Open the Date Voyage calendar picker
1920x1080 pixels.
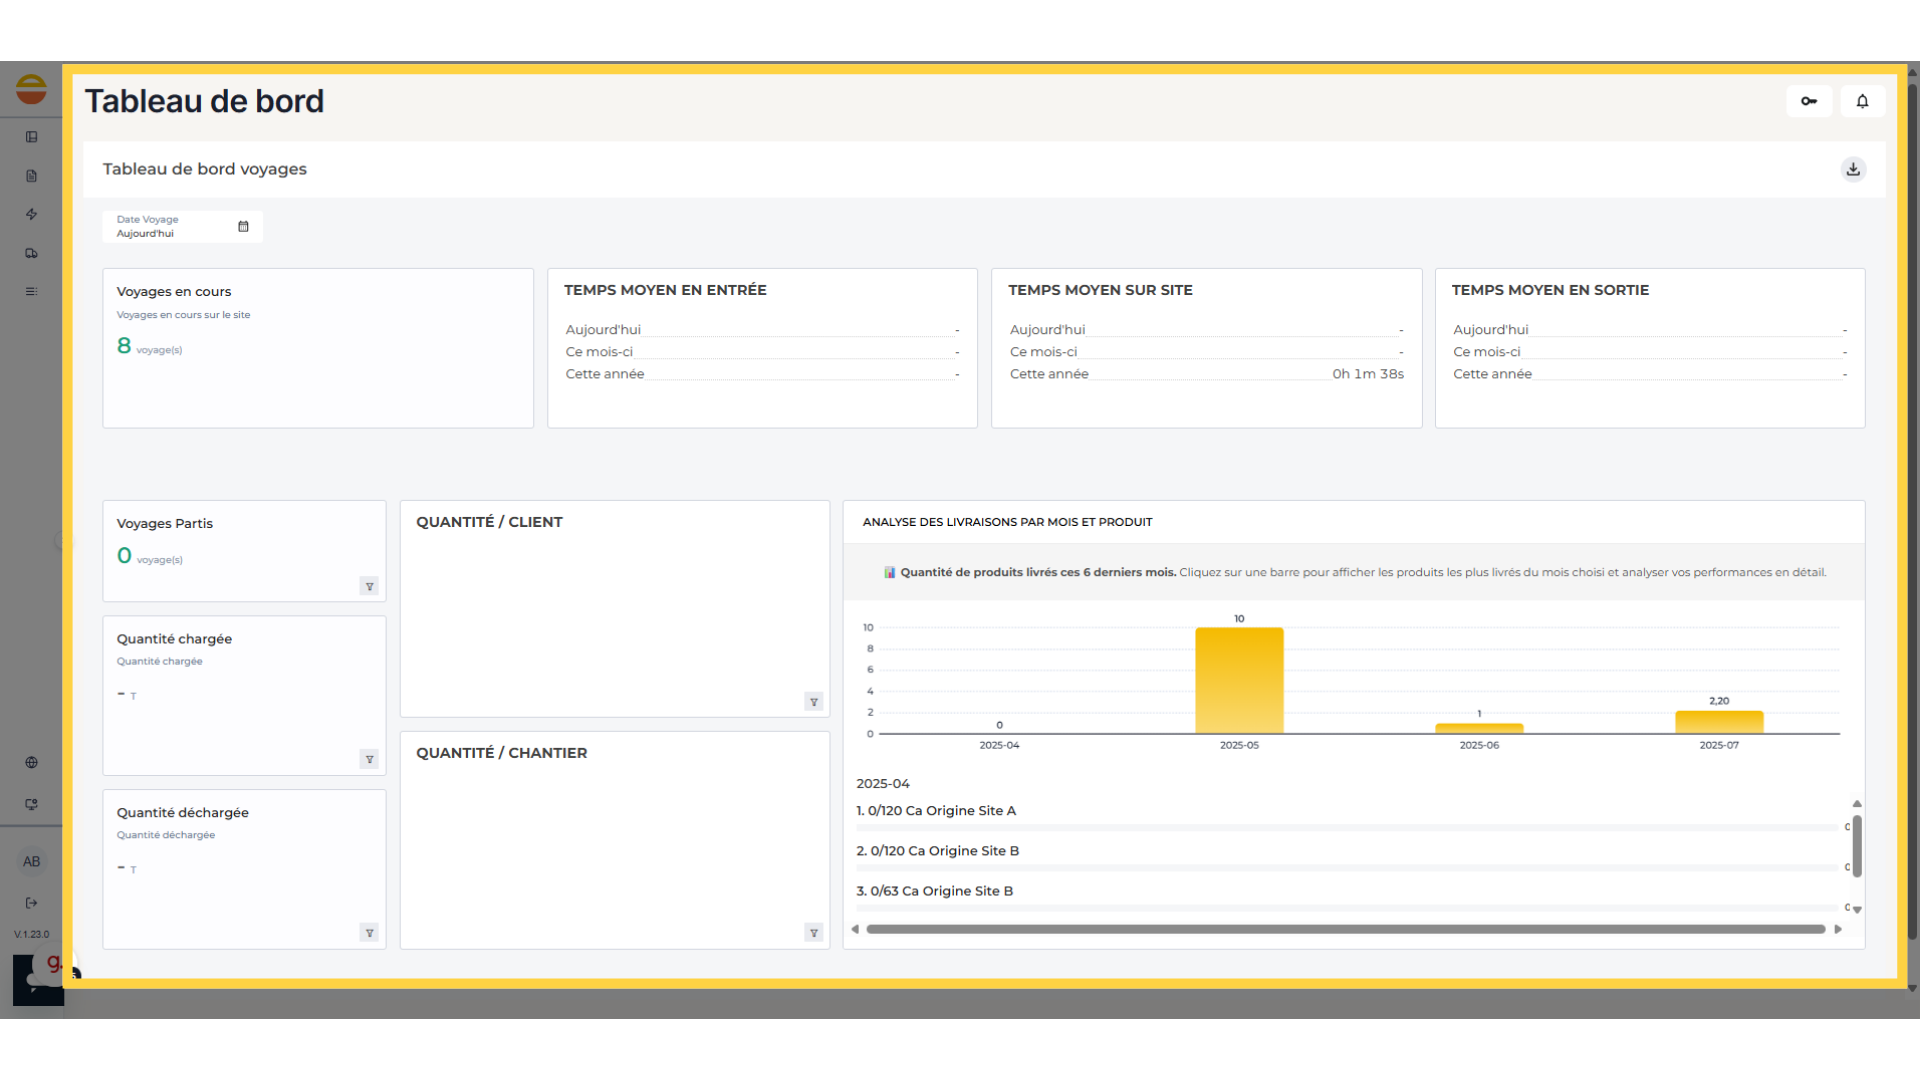tap(243, 227)
